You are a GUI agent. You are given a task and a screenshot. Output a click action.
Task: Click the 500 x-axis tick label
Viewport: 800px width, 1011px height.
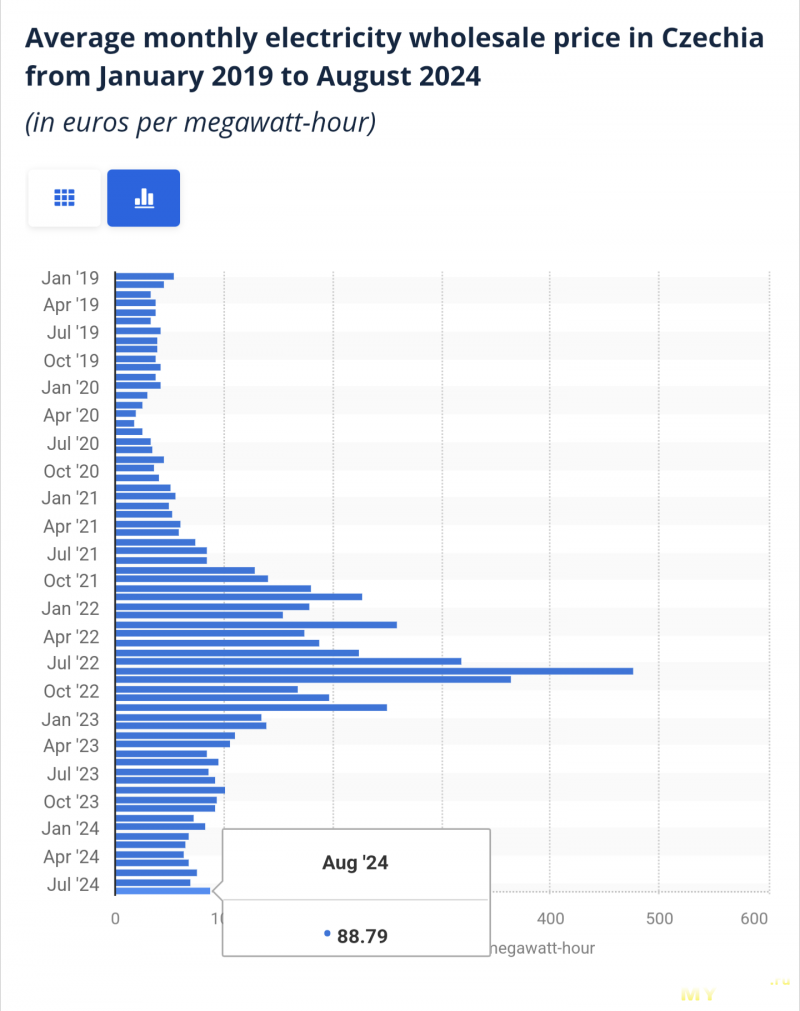click(659, 919)
